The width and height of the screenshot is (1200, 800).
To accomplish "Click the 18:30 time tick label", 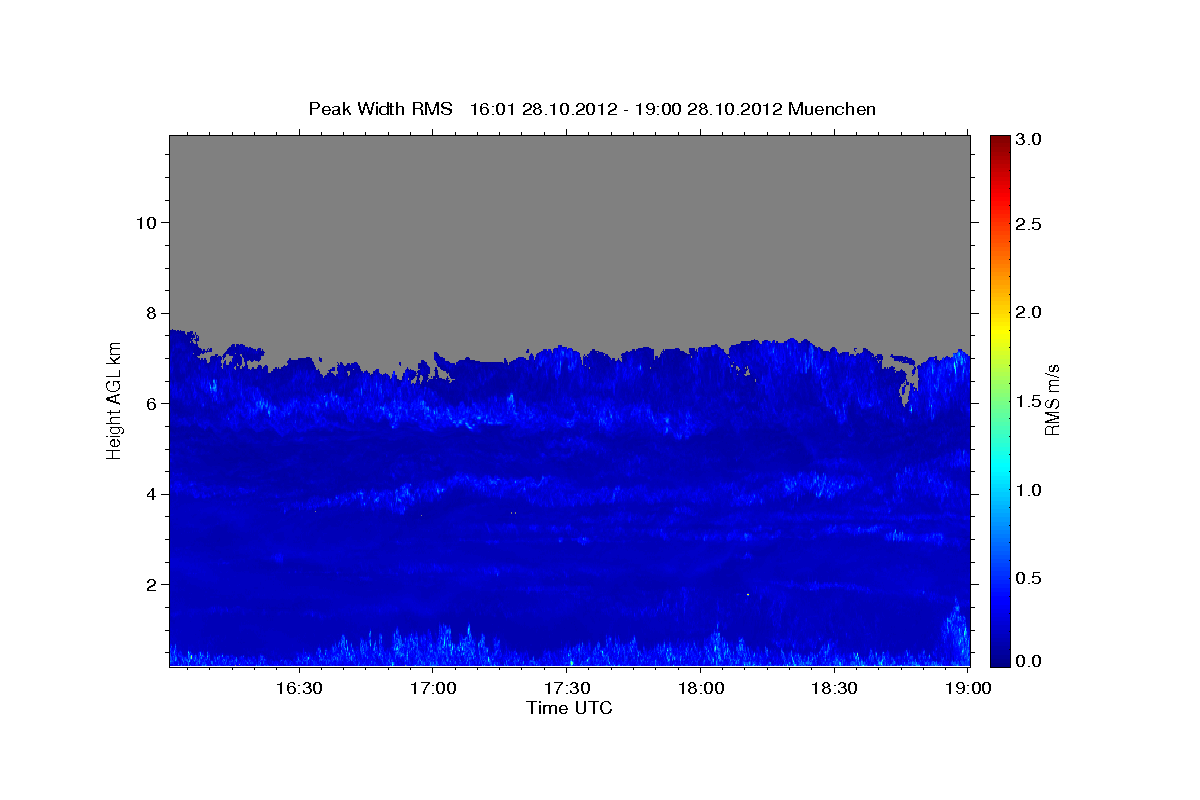I will [834, 689].
